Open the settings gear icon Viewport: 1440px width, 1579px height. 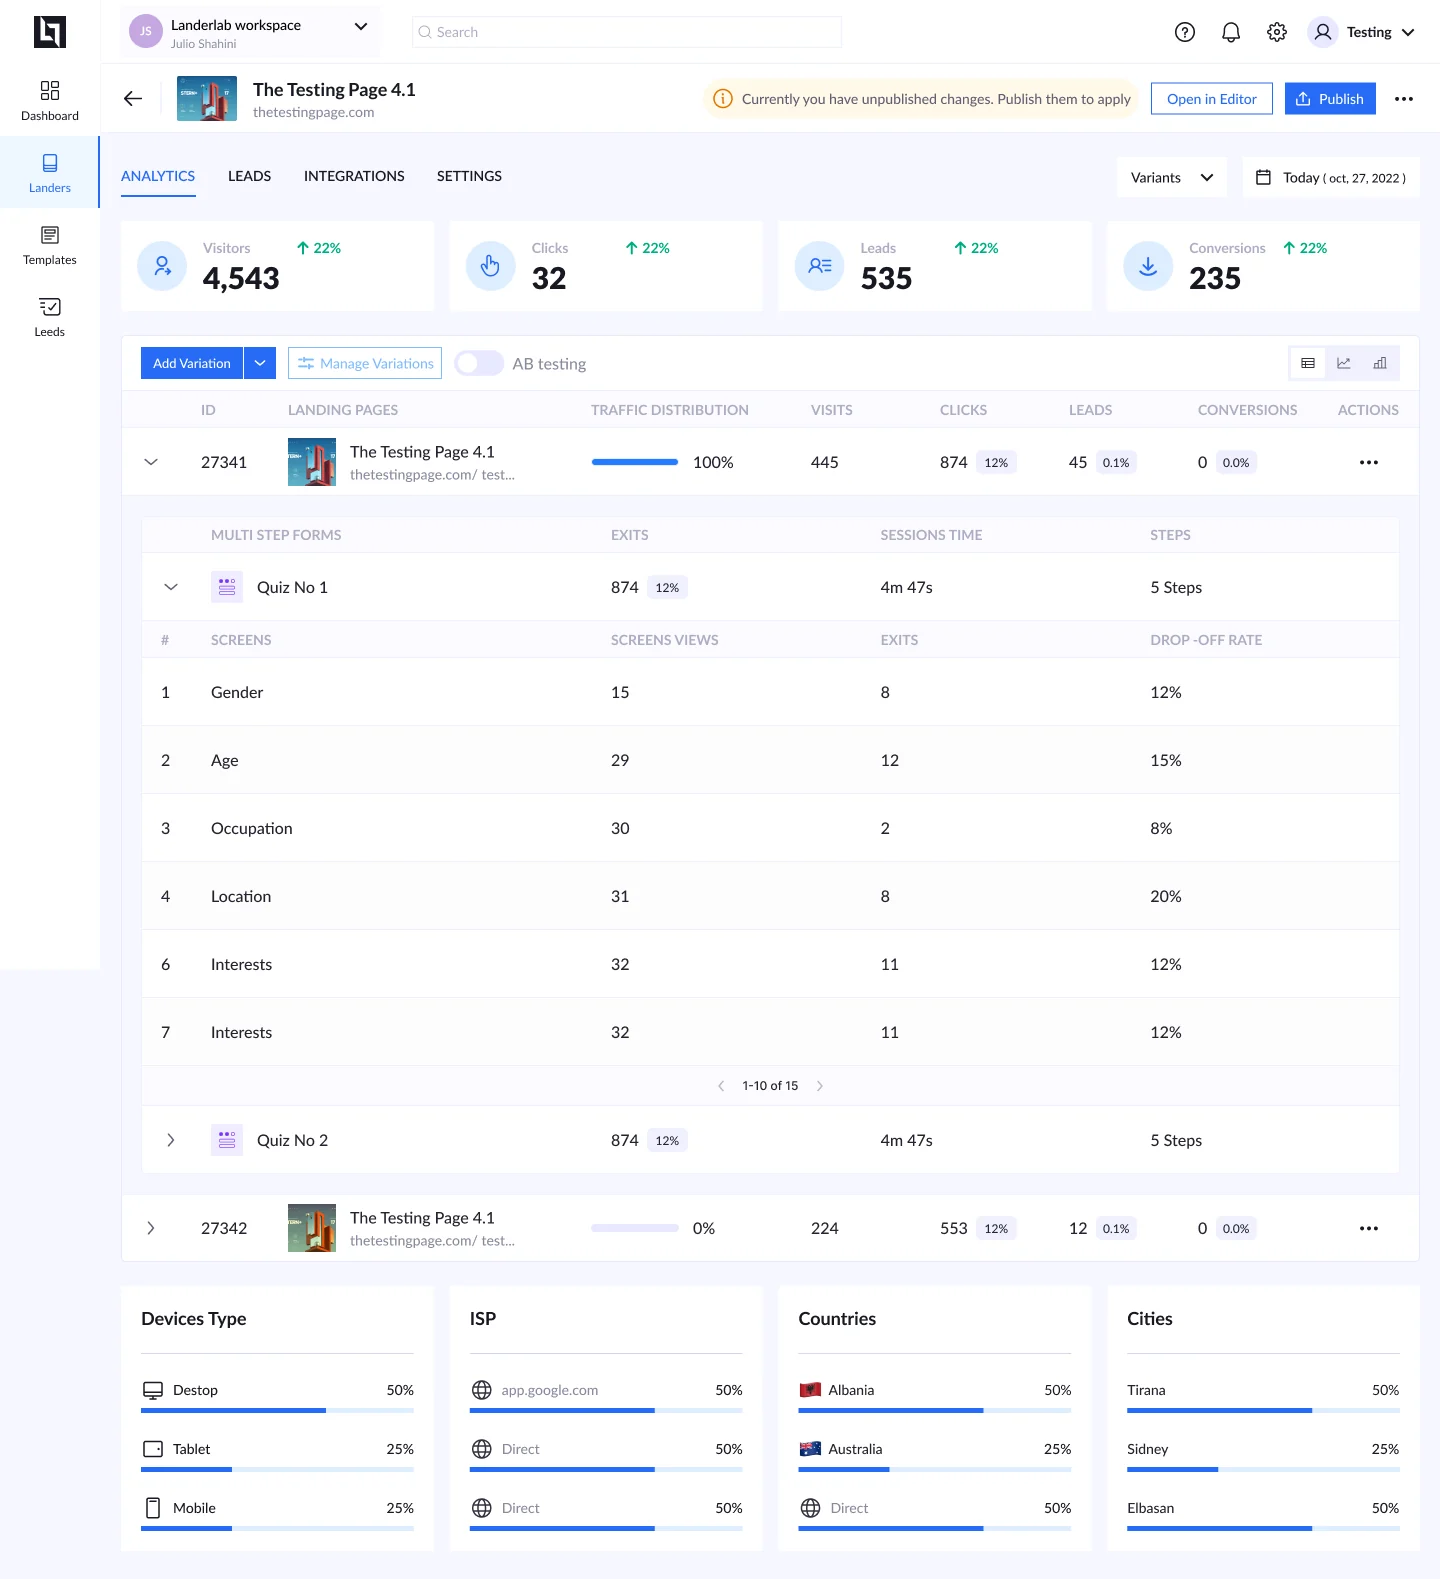click(1277, 32)
